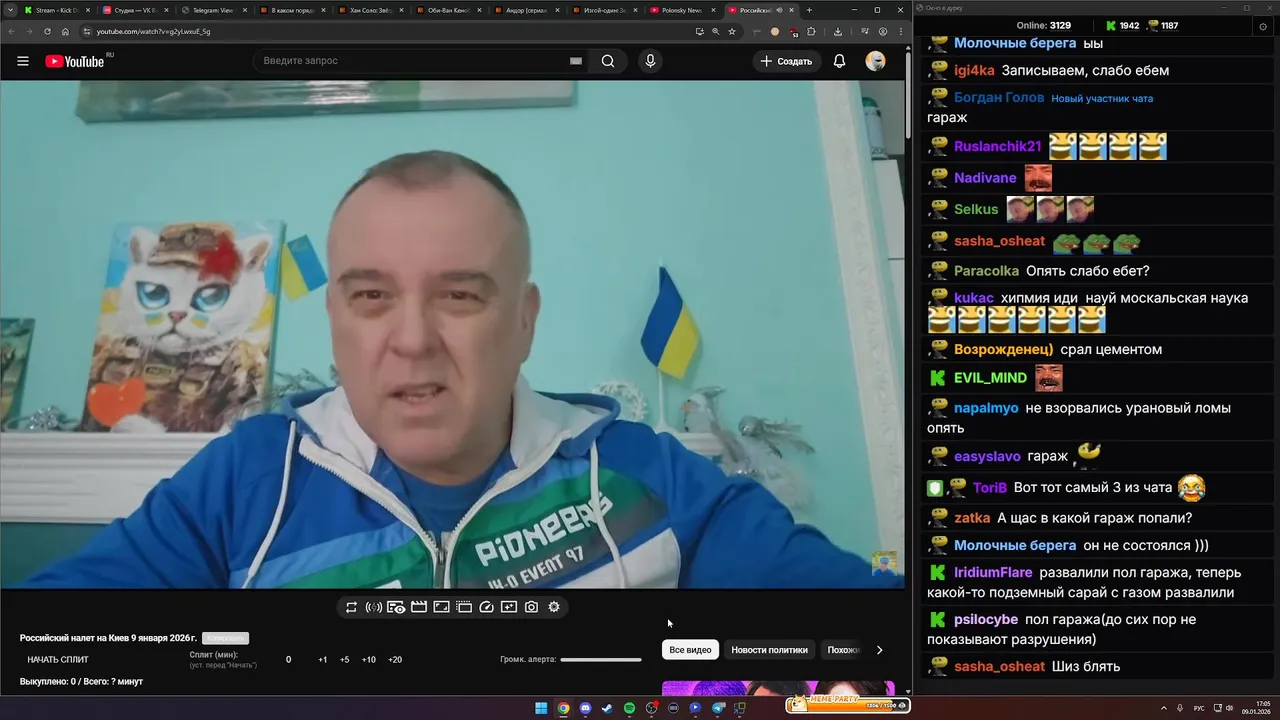
Task: Open the Windows Start menu
Action: tap(541, 708)
